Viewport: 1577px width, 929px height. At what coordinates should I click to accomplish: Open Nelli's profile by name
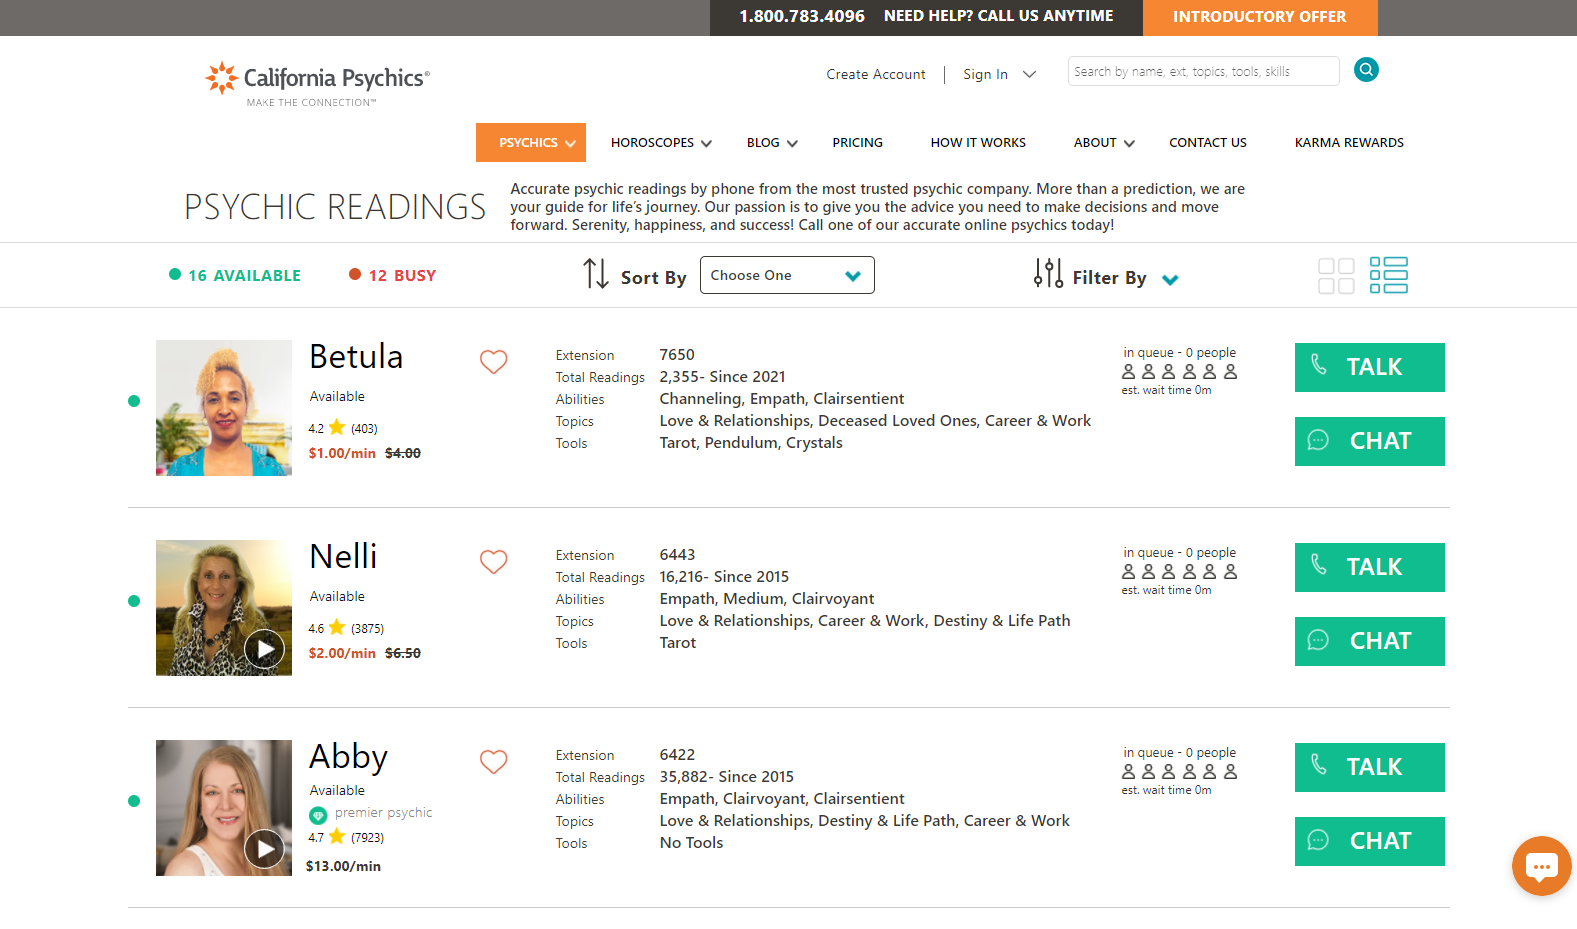(x=343, y=557)
